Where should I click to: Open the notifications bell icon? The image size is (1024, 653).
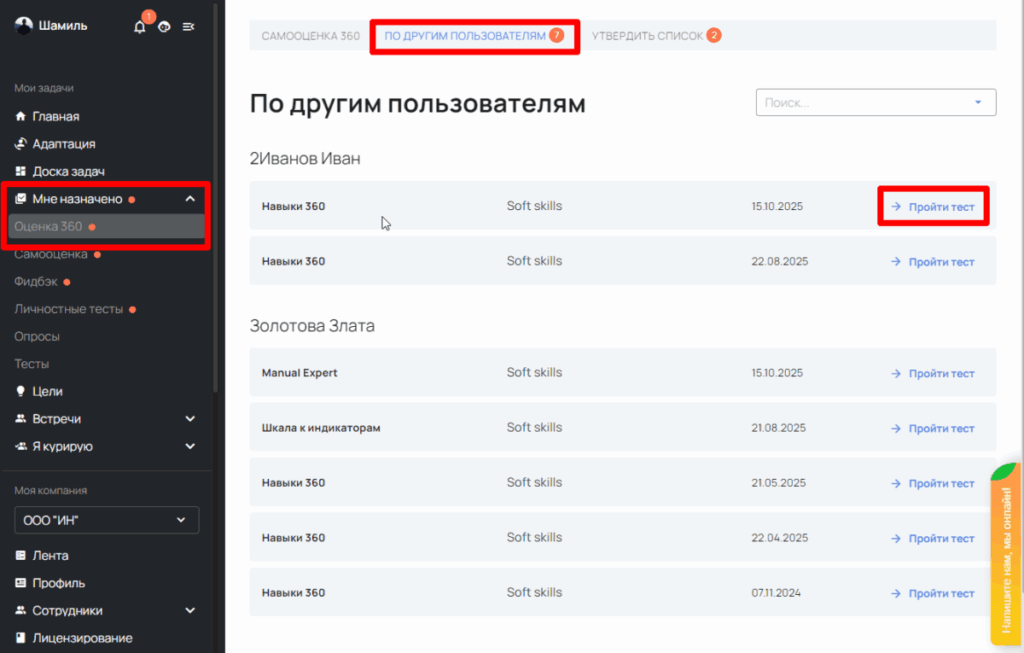[140, 27]
